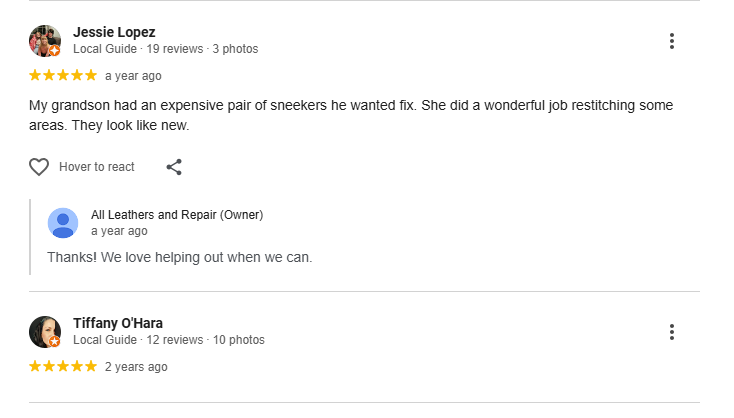Share Jessie Lopez's review

click(174, 167)
